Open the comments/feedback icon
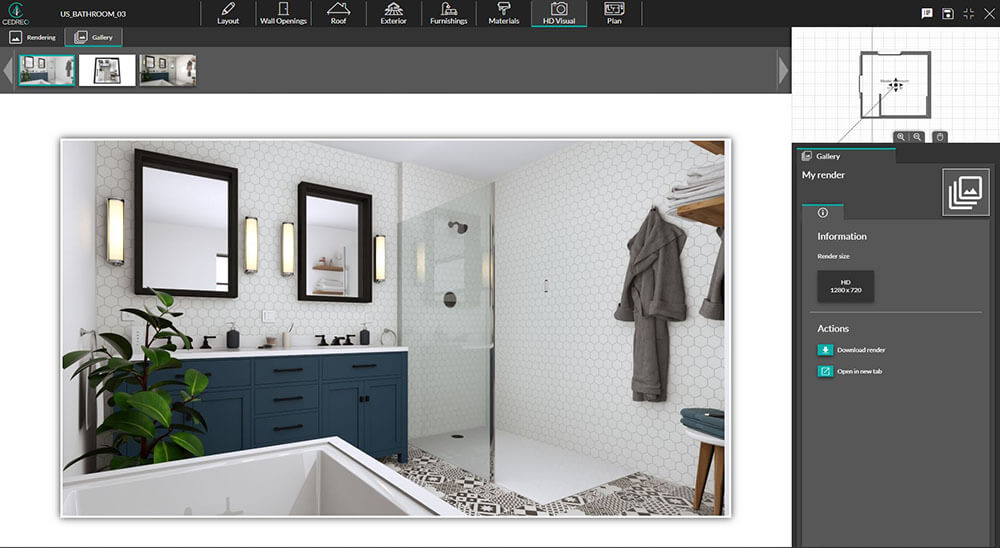The width and height of the screenshot is (1000, 548). tap(927, 13)
